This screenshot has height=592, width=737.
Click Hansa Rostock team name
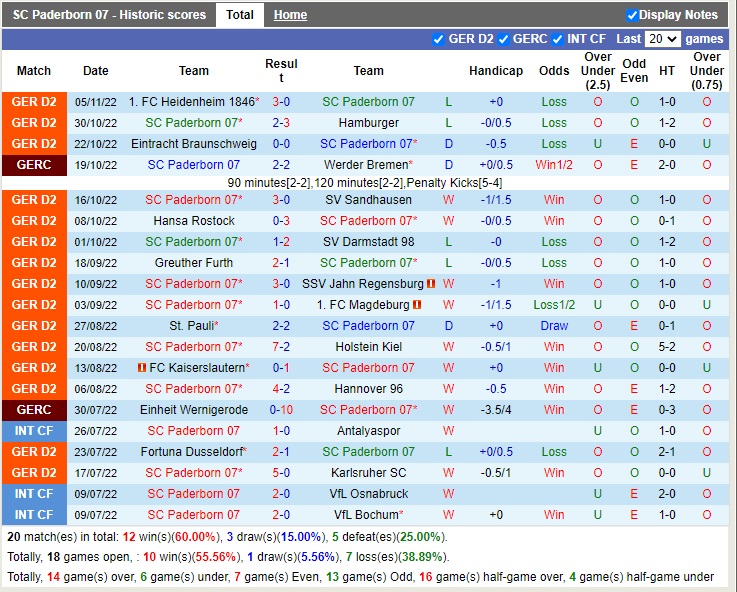point(194,221)
